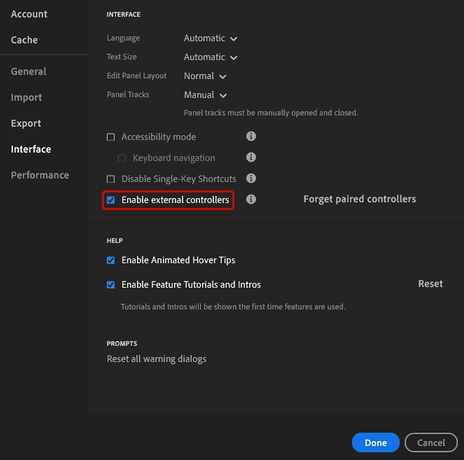This screenshot has width=464, height=460.
Task: Check Disable Single-Key Shortcuts
Action: point(111,179)
